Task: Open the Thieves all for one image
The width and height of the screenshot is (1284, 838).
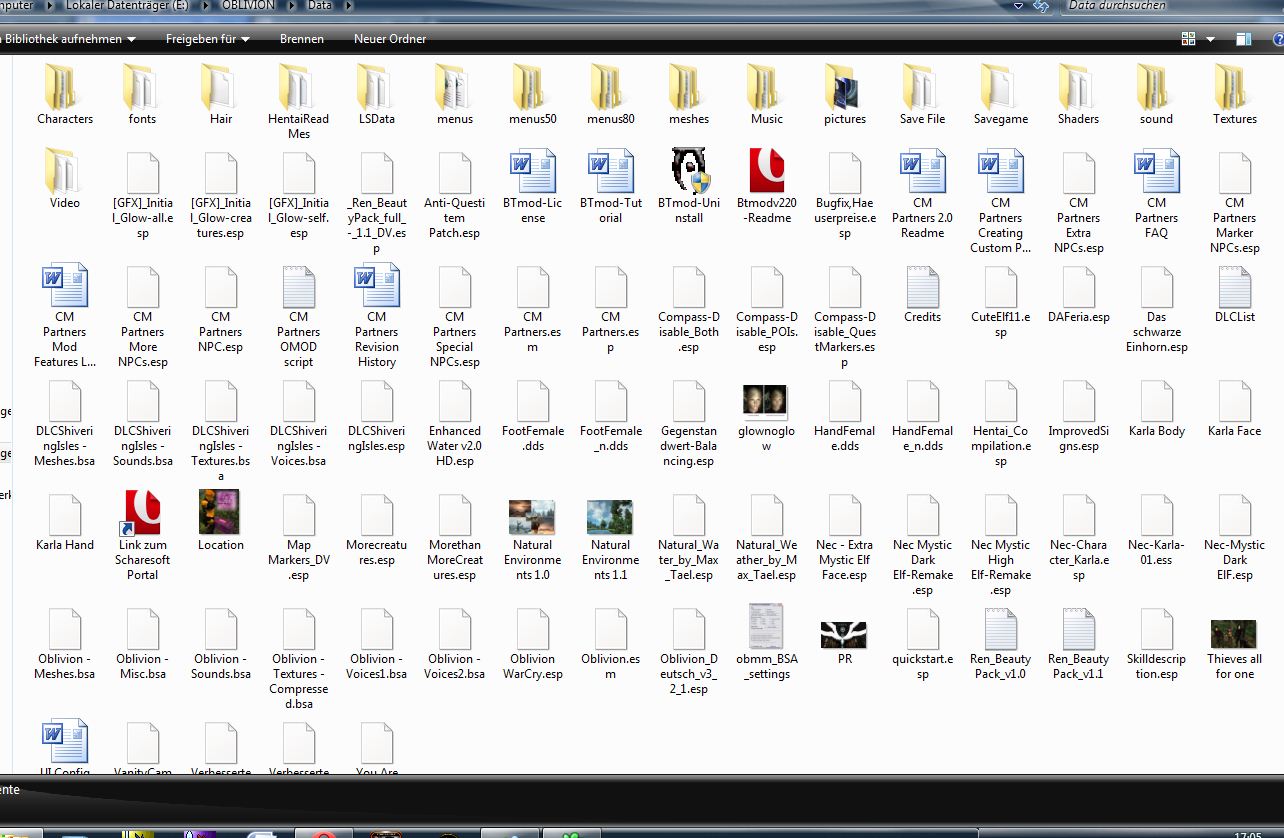Action: (1234, 633)
